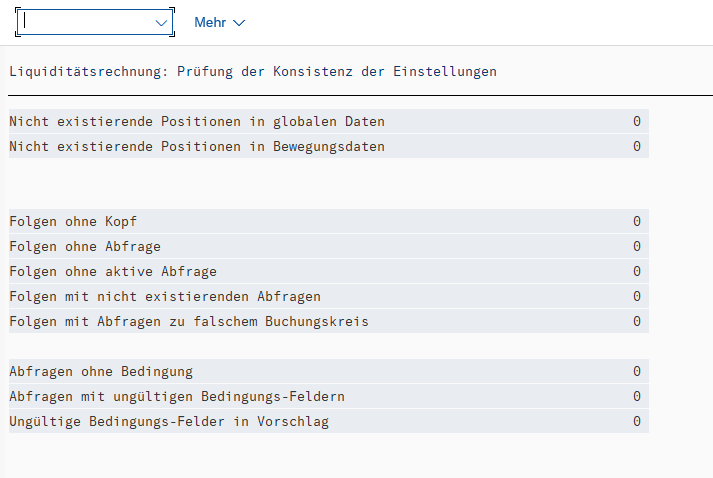Select count value for Positionen in Bewegungsdaten
The width and height of the screenshot is (713, 478).
636,147
